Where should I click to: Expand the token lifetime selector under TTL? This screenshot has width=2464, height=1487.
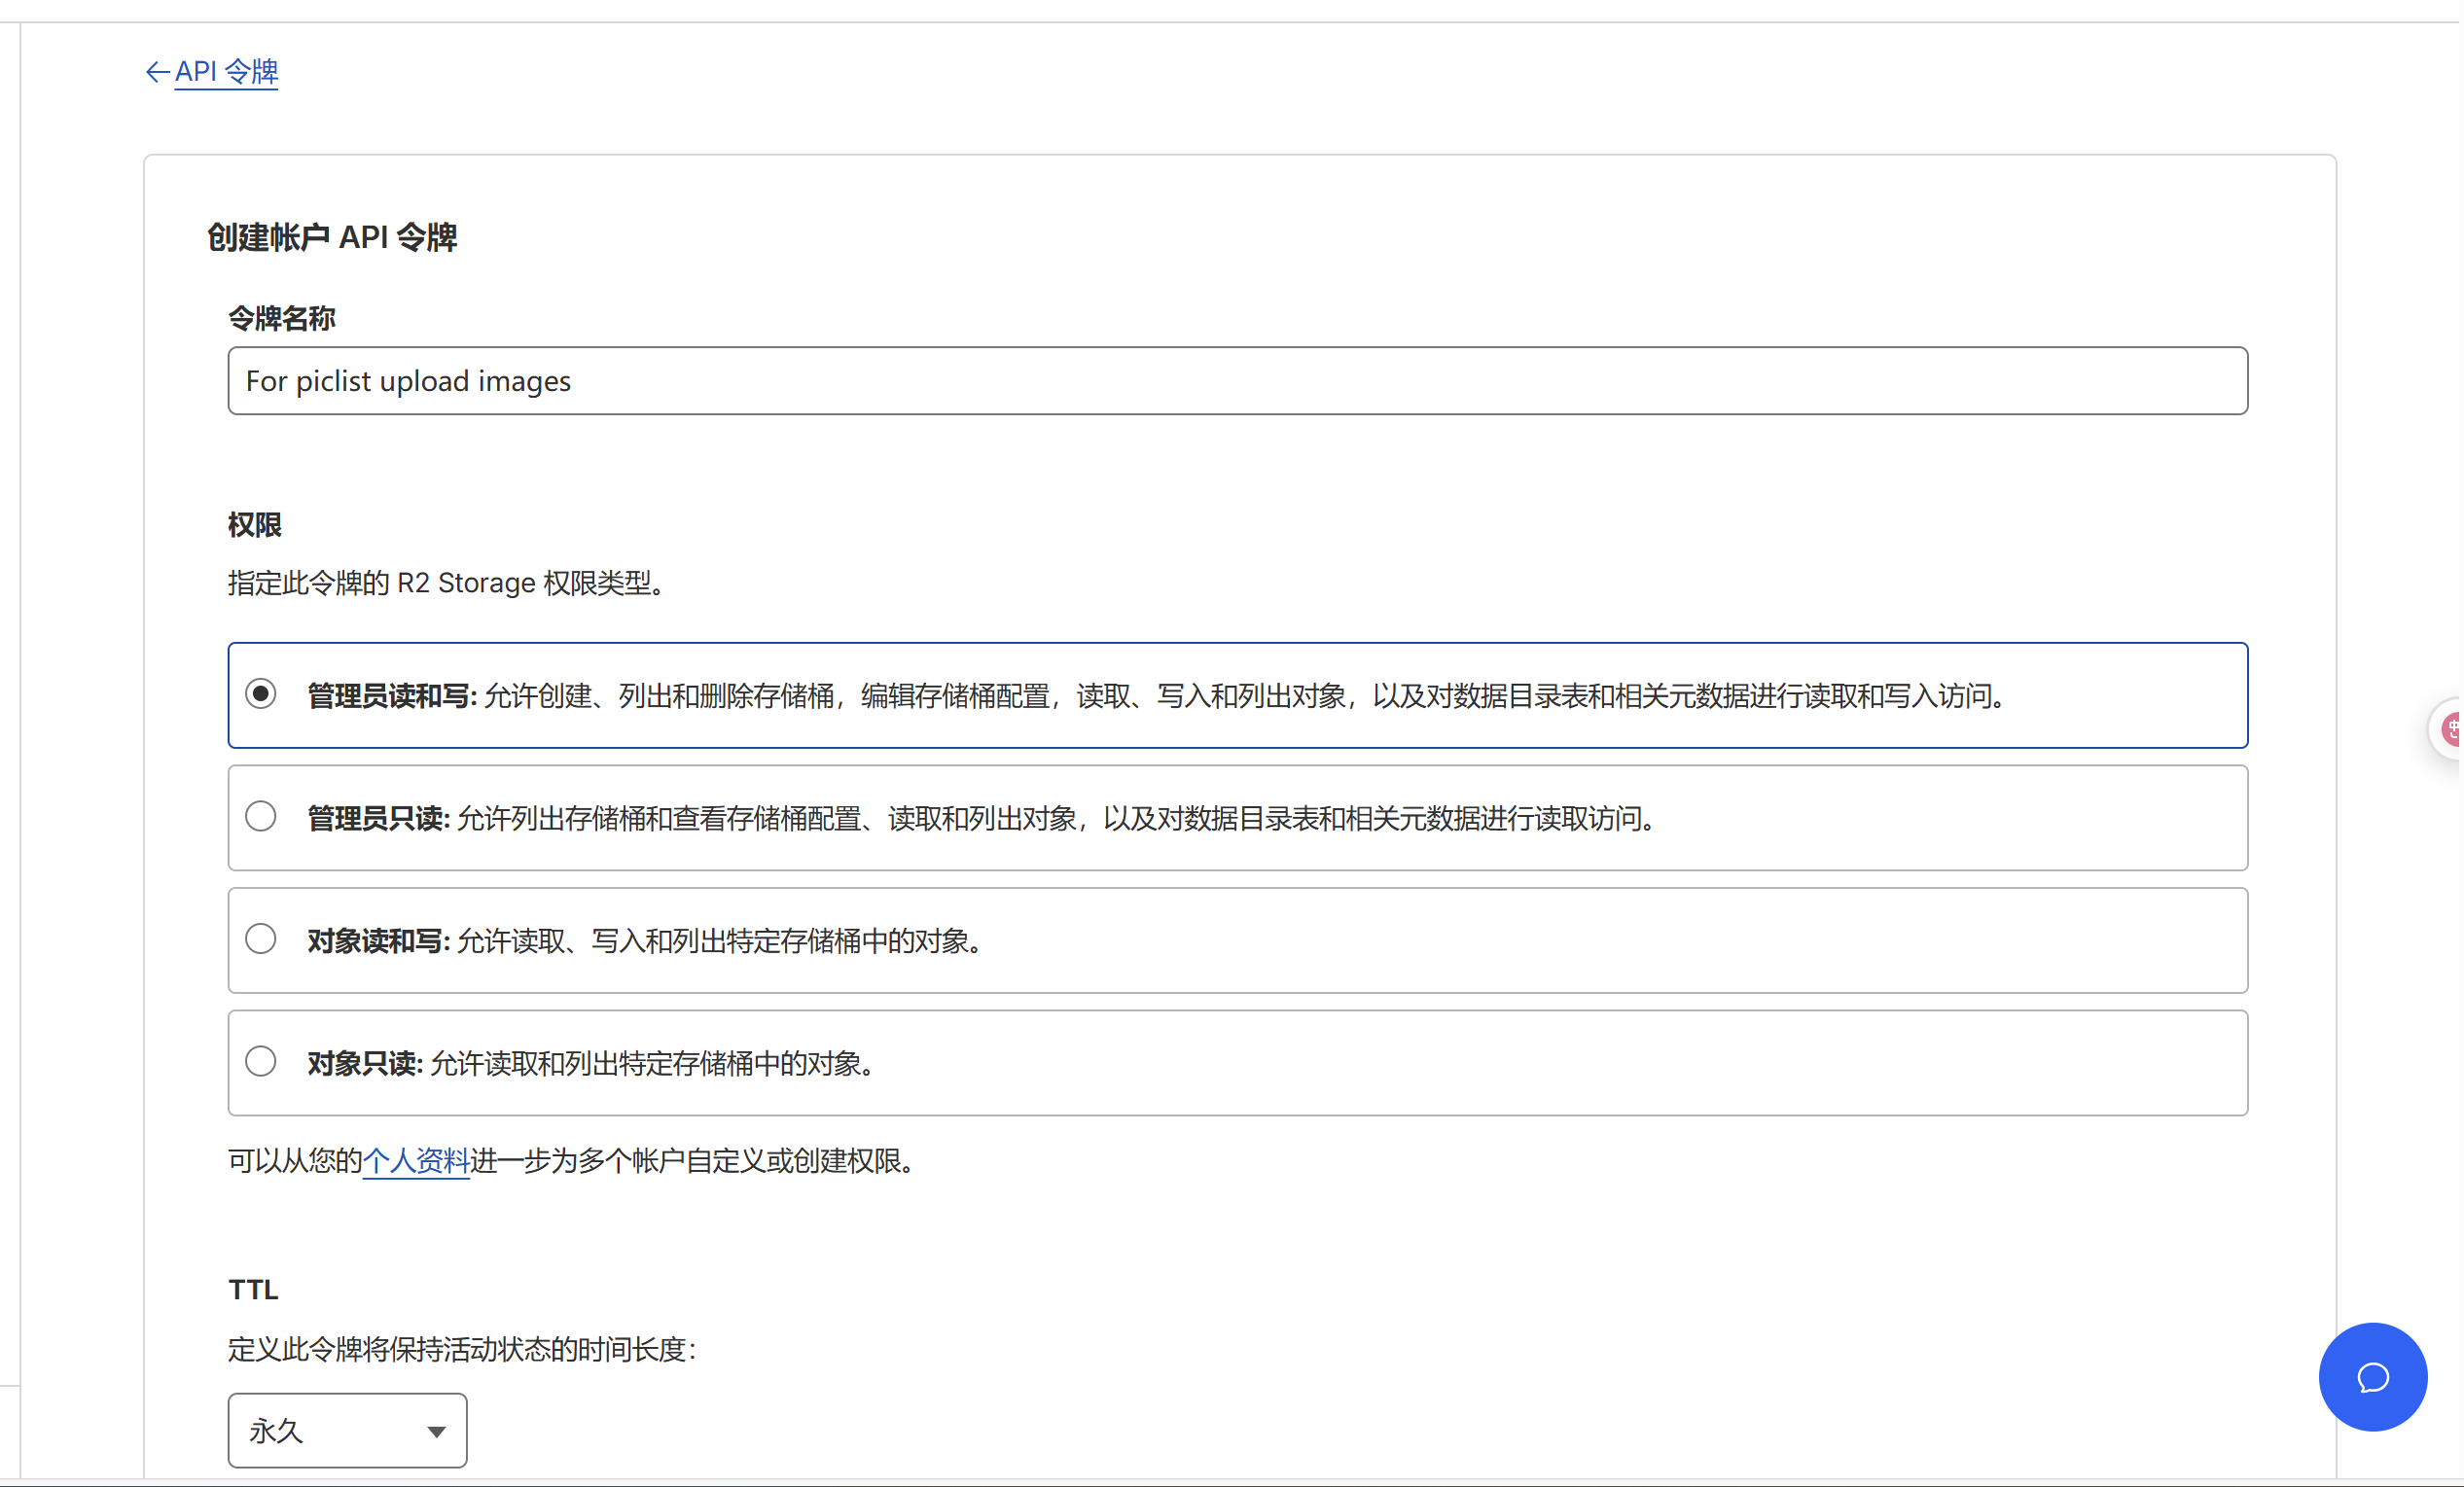346,1430
